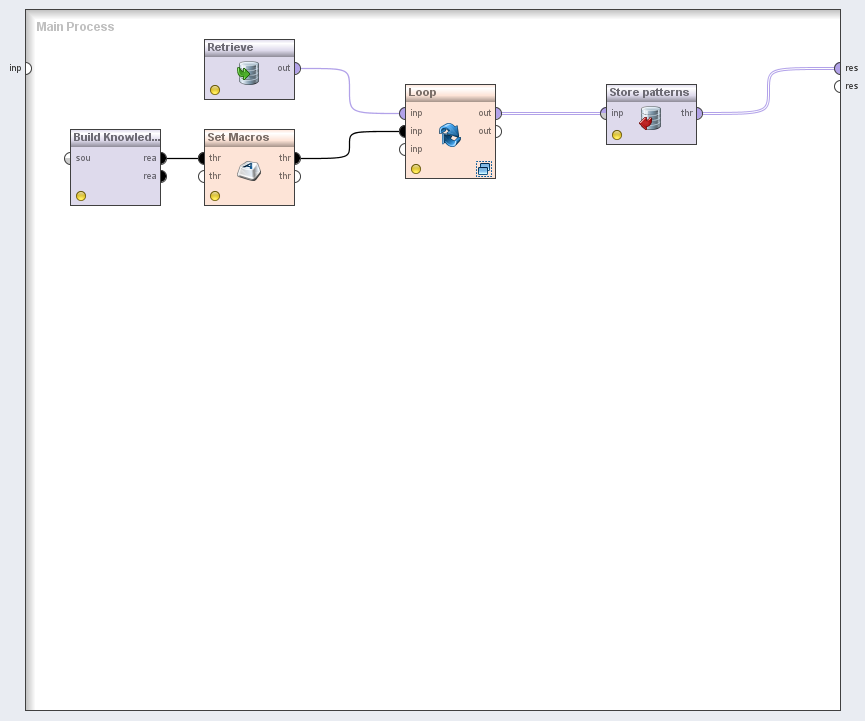Click Build Knowledge's yellow status indicator
Viewport: 865px width, 721px height.
(81, 196)
